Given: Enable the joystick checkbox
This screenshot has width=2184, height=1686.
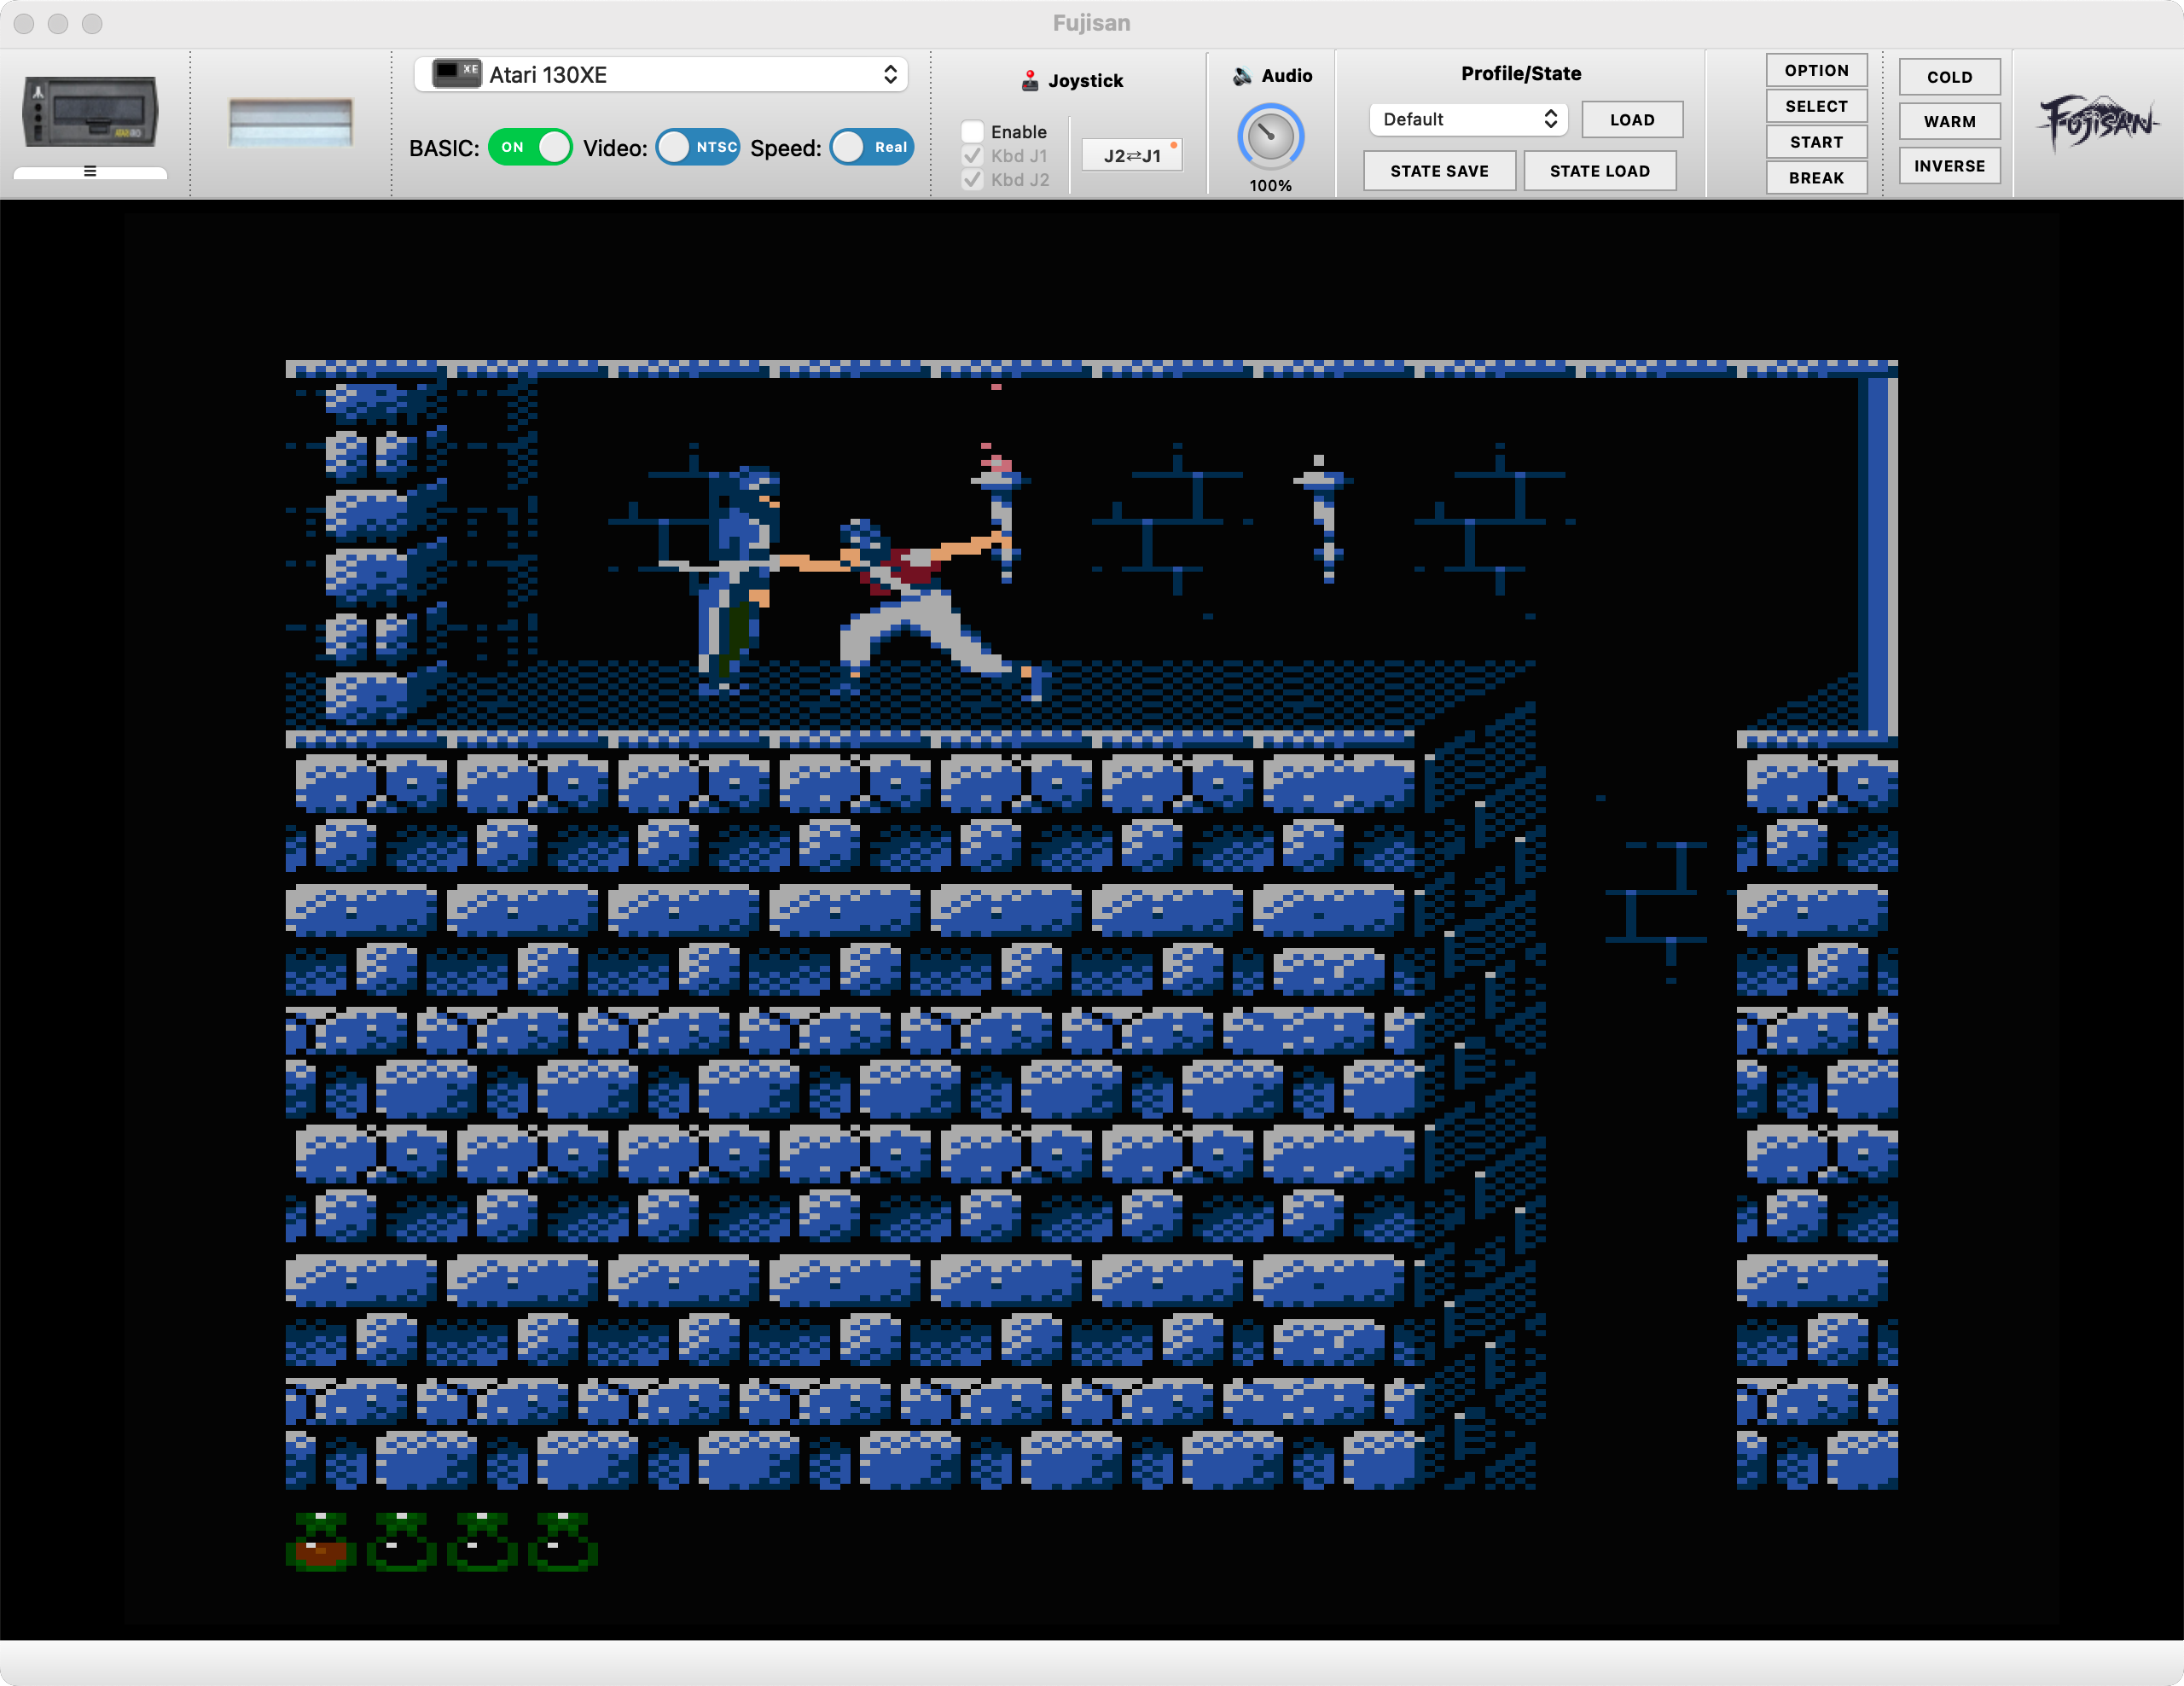Looking at the screenshot, I should coord(972,131).
